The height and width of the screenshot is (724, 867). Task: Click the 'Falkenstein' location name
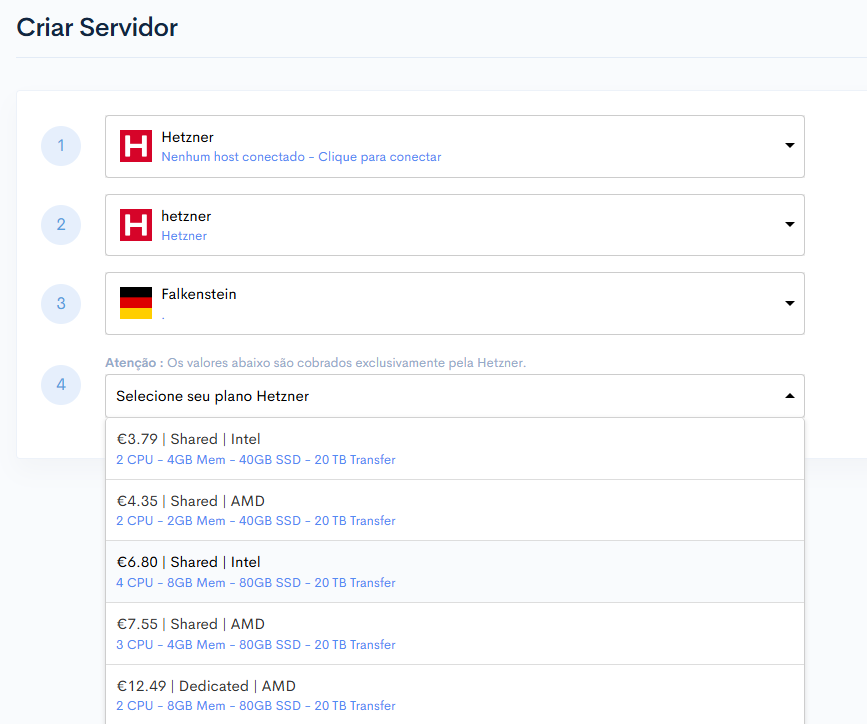pyautogui.click(x=199, y=294)
